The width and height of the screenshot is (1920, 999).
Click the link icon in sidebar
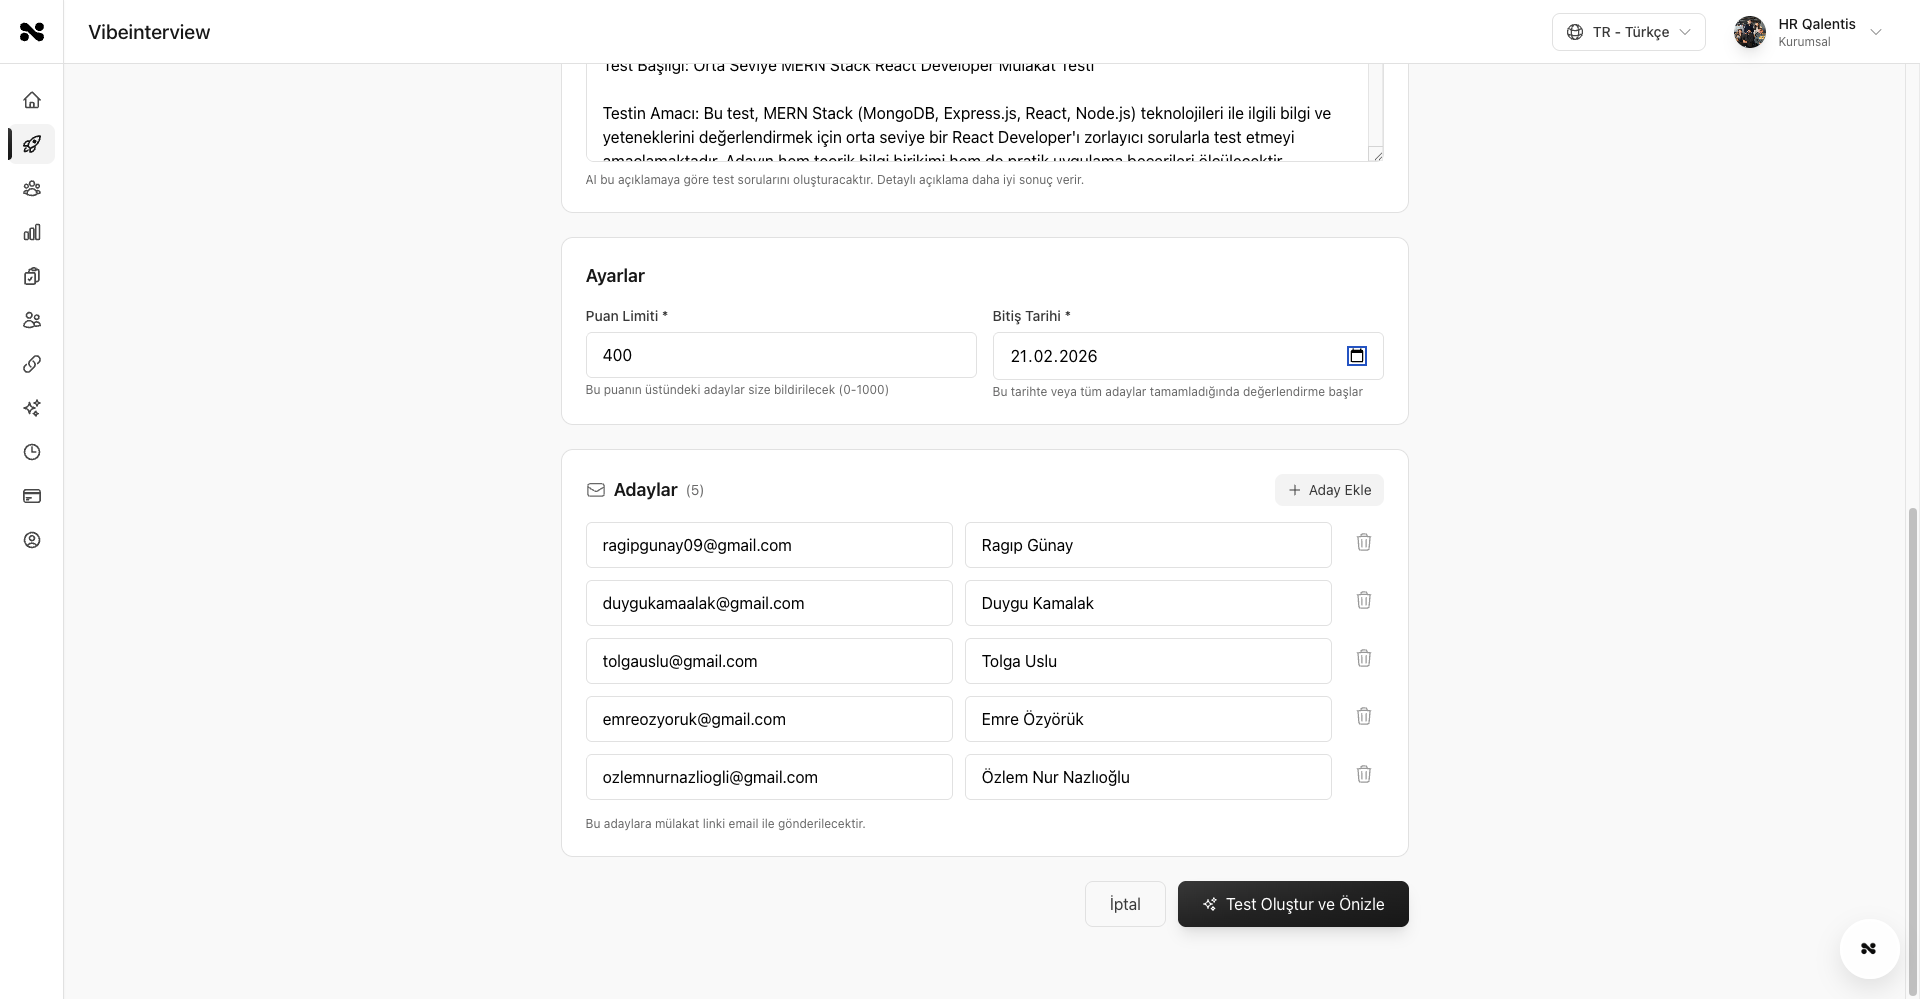(32, 364)
